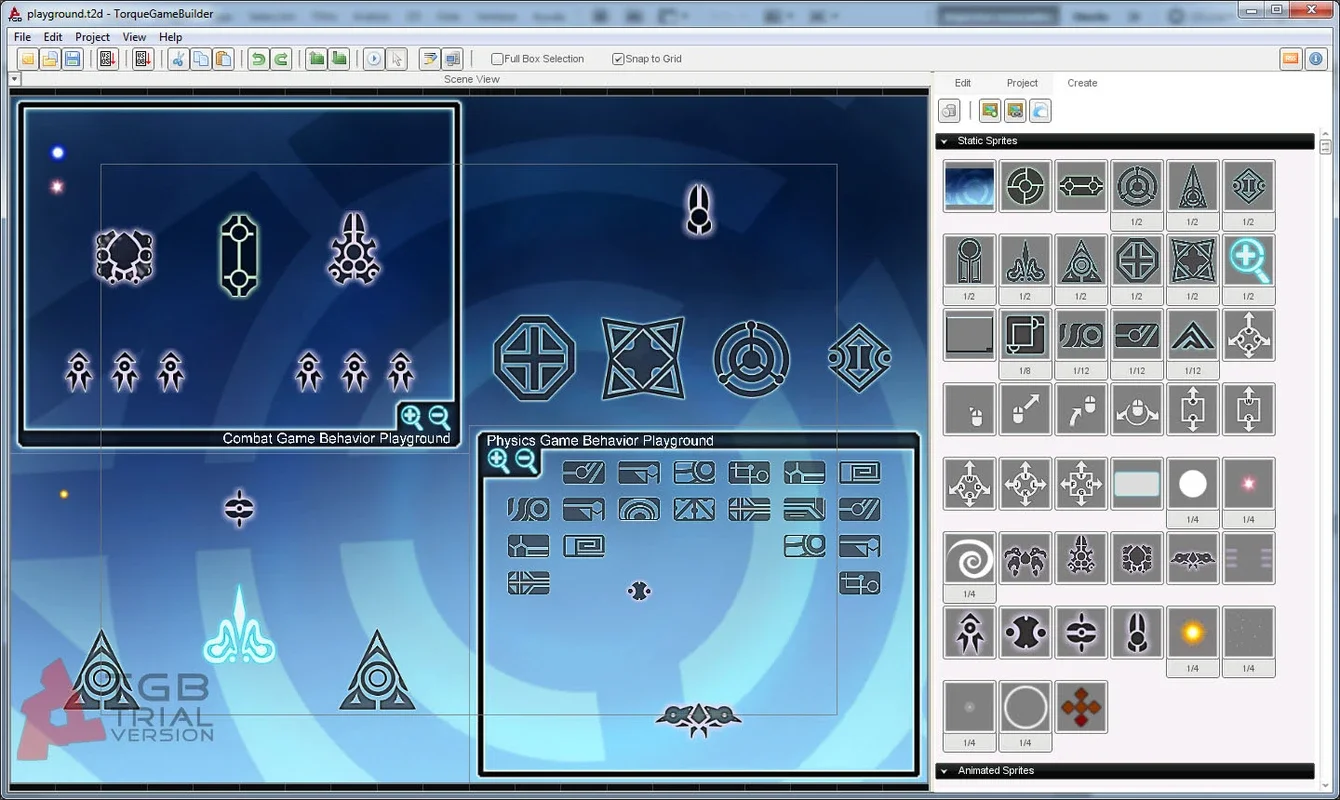Select the white ring outline sprite
Image resolution: width=1340 pixels, height=800 pixels.
(1025, 708)
